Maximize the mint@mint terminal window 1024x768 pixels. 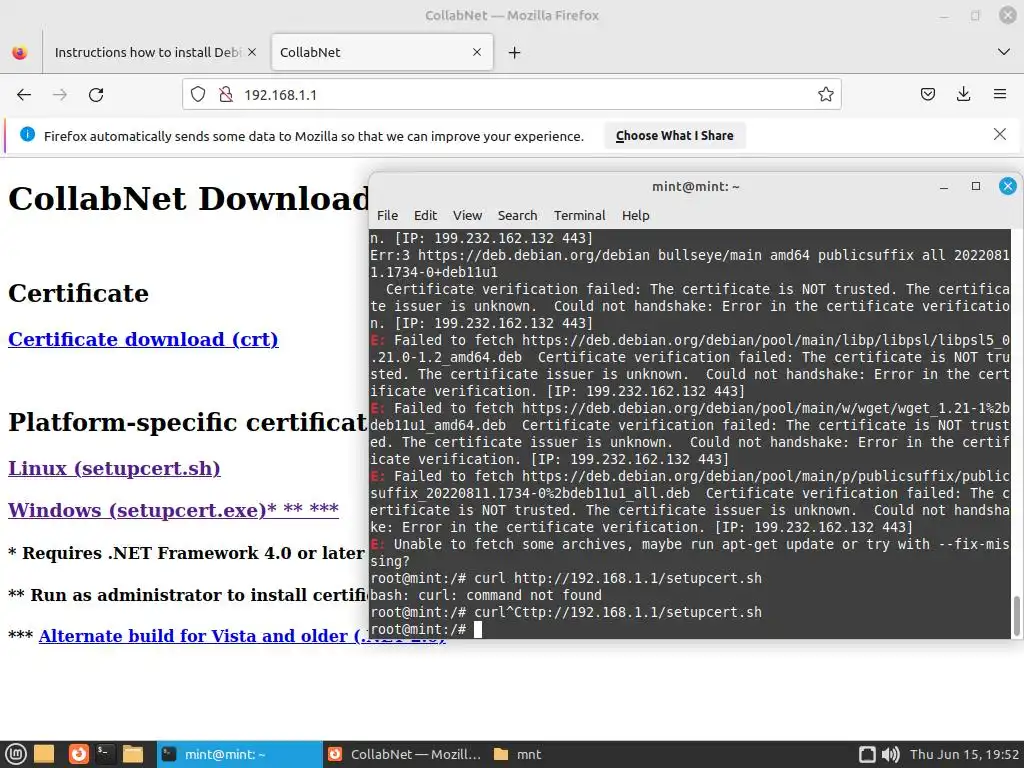click(976, 186)
